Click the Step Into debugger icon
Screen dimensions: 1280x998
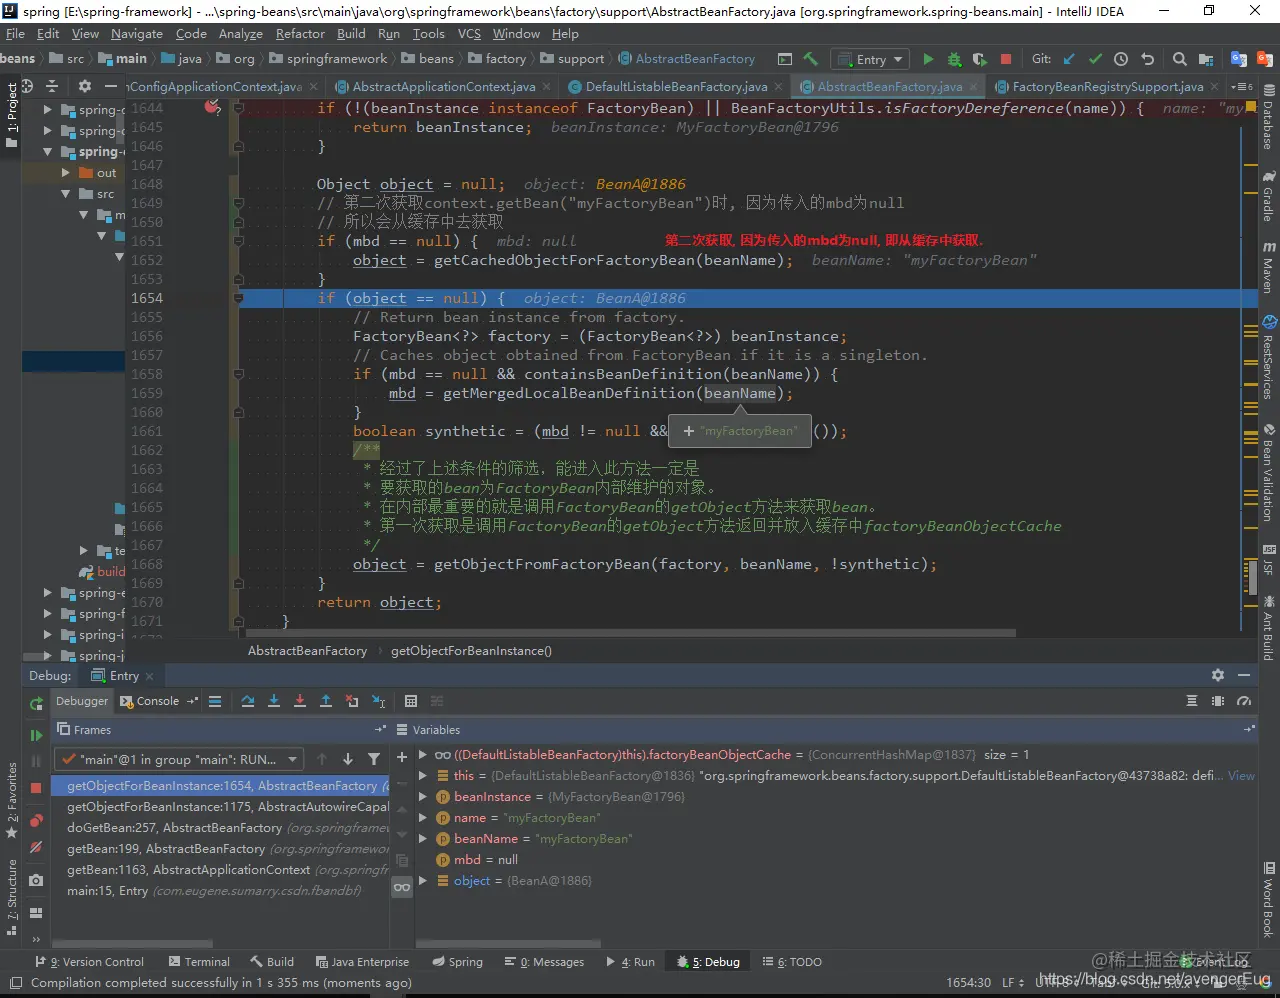click(274, 701)
